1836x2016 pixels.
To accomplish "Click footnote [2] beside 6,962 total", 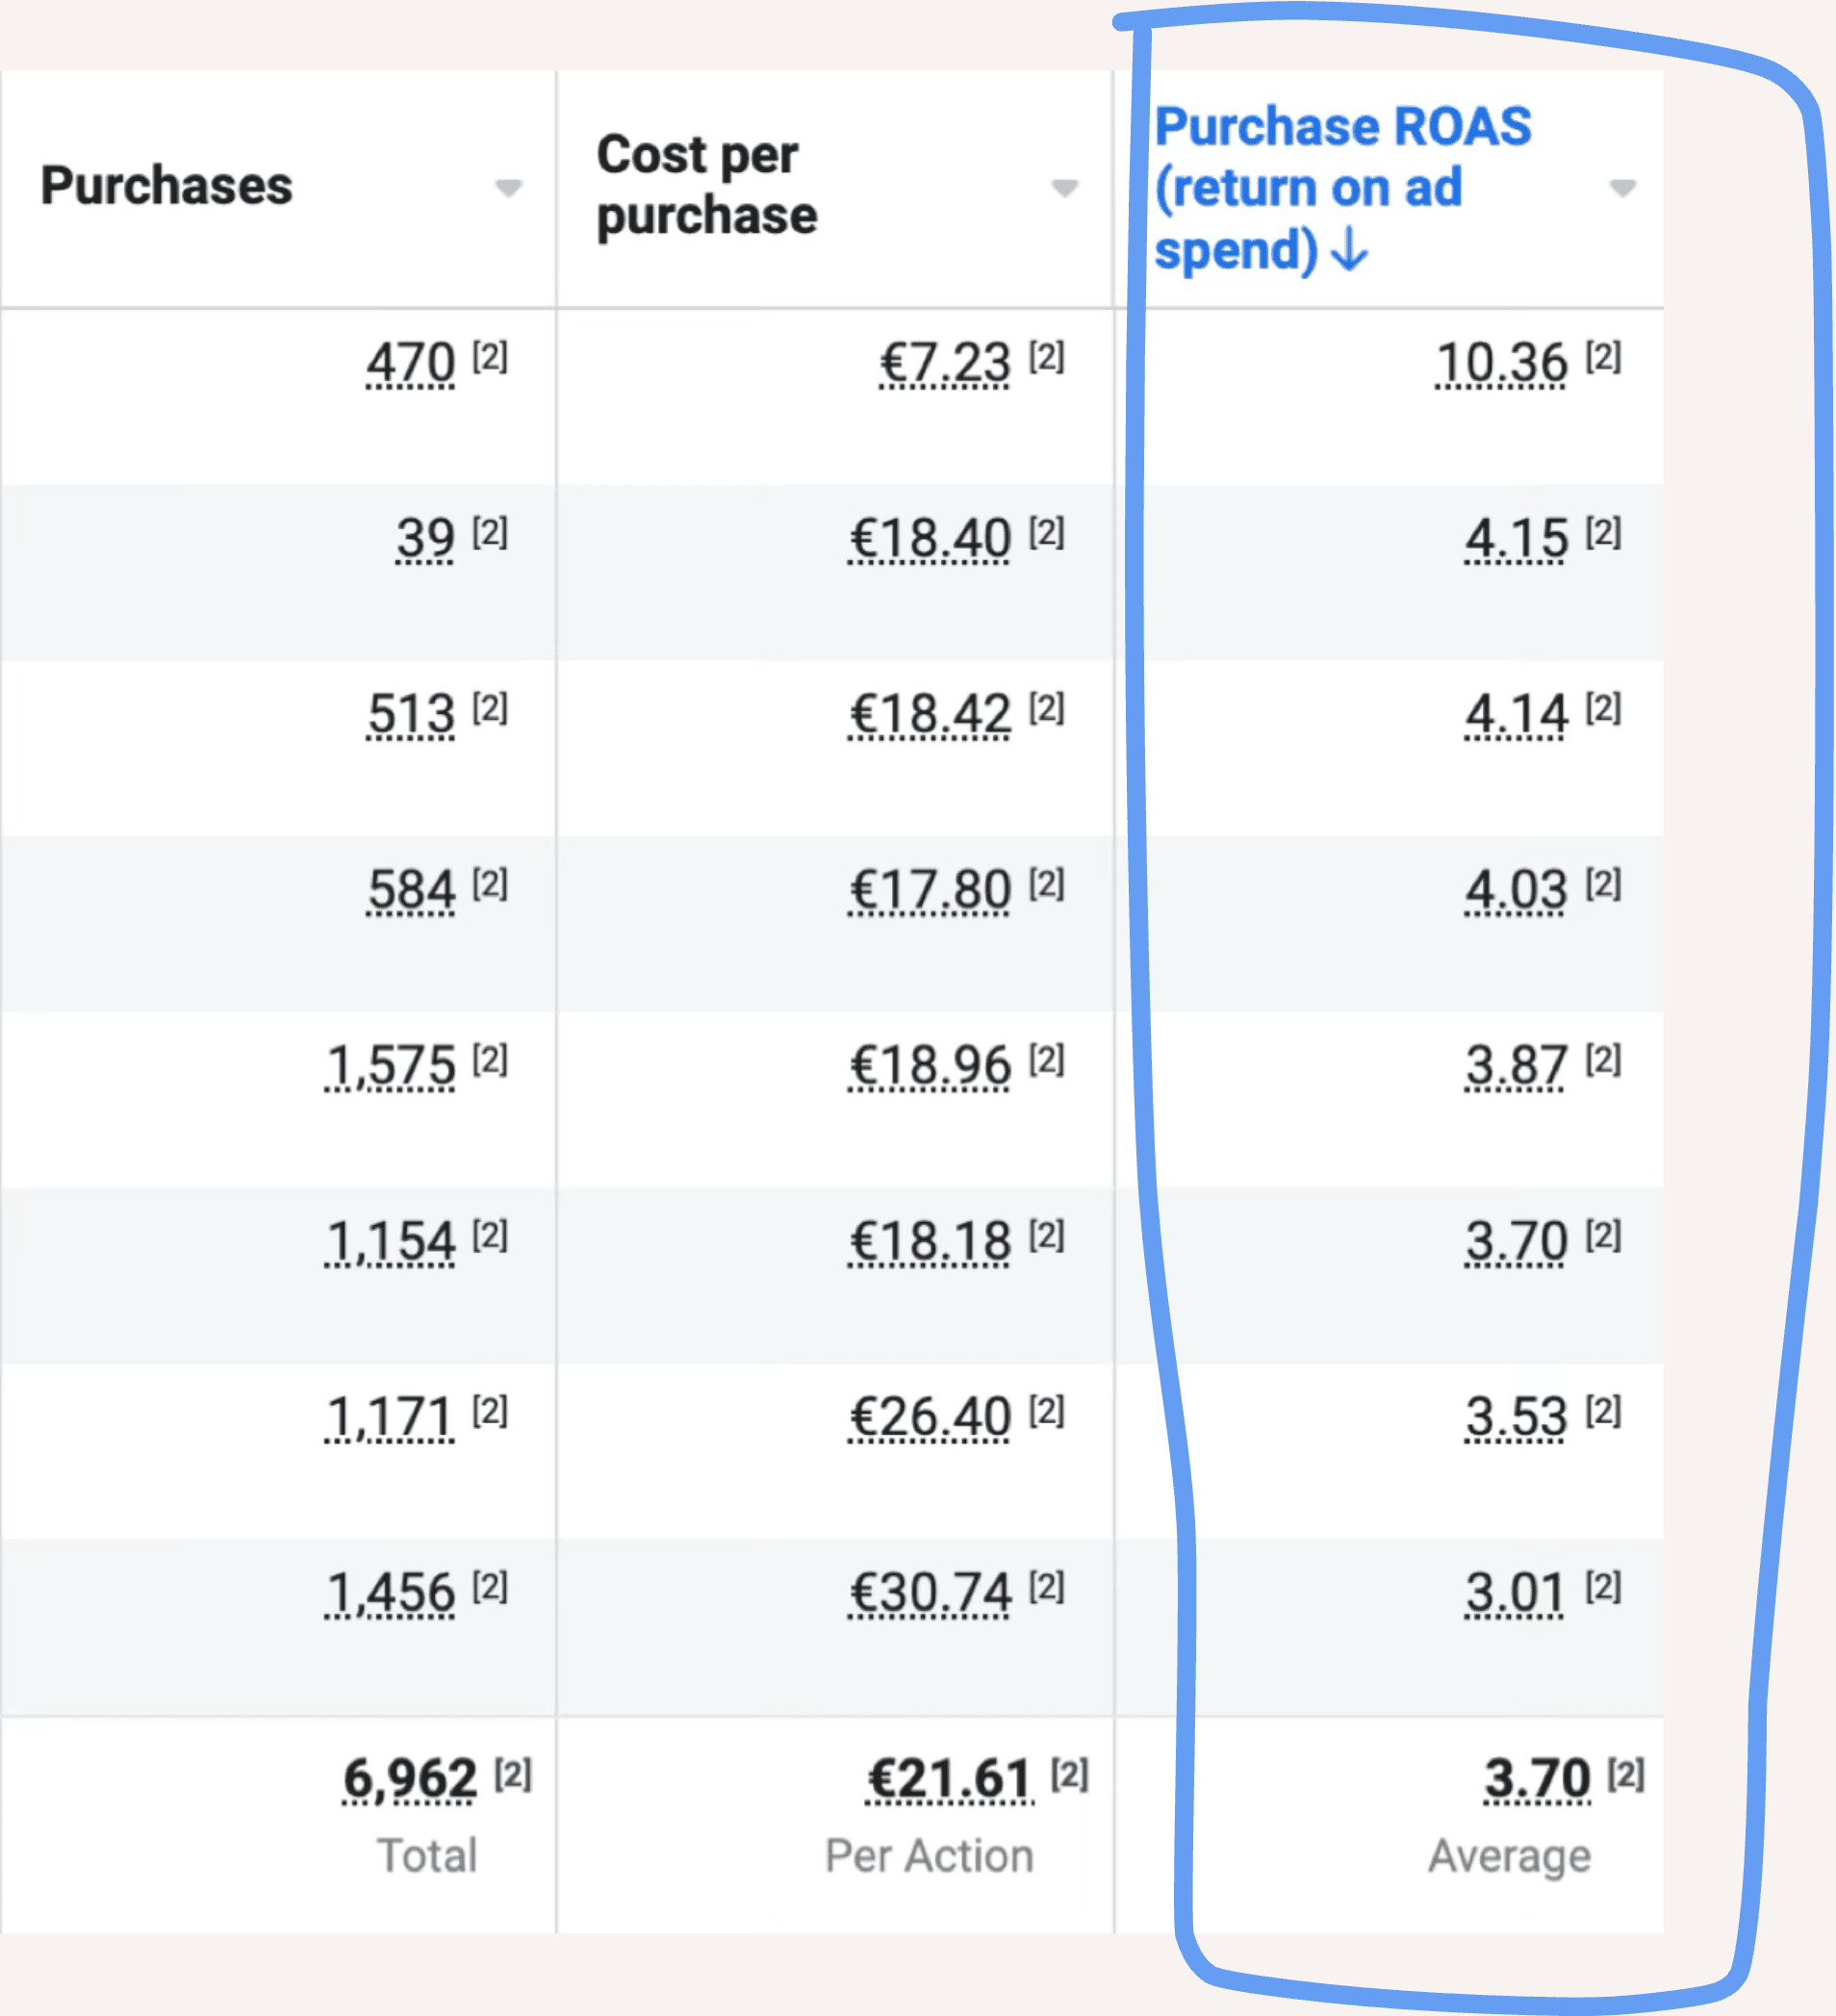I will tap(513, 1774).
